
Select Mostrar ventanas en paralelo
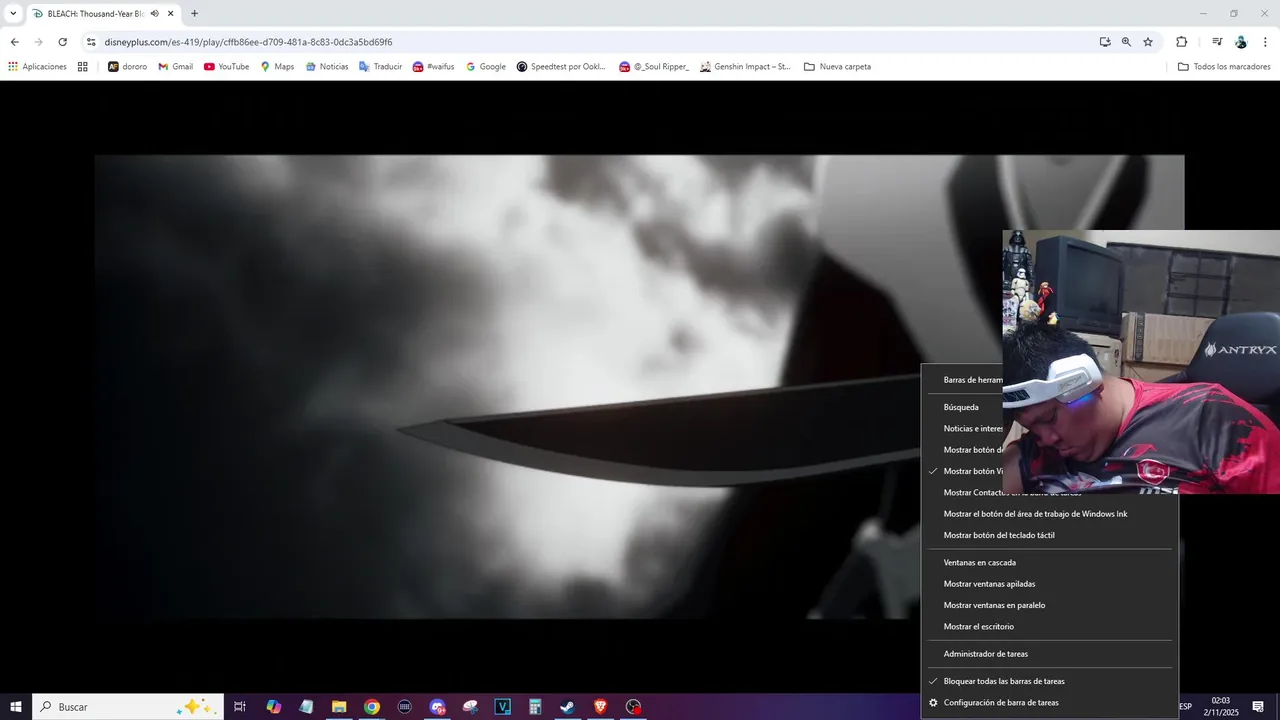coord(994,605)
